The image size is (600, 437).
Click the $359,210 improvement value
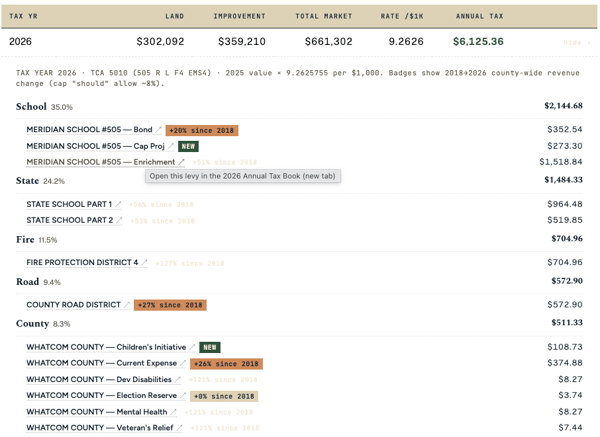242,42
